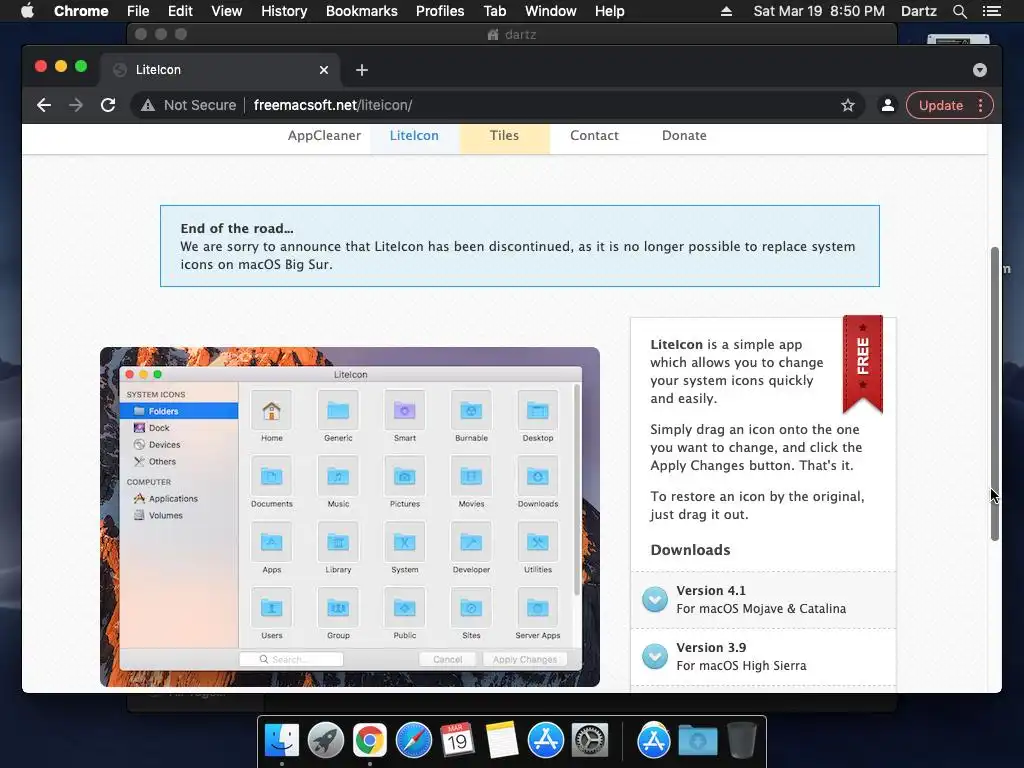
Task: Reload the LiteIcon page
Action: (108, 105)
